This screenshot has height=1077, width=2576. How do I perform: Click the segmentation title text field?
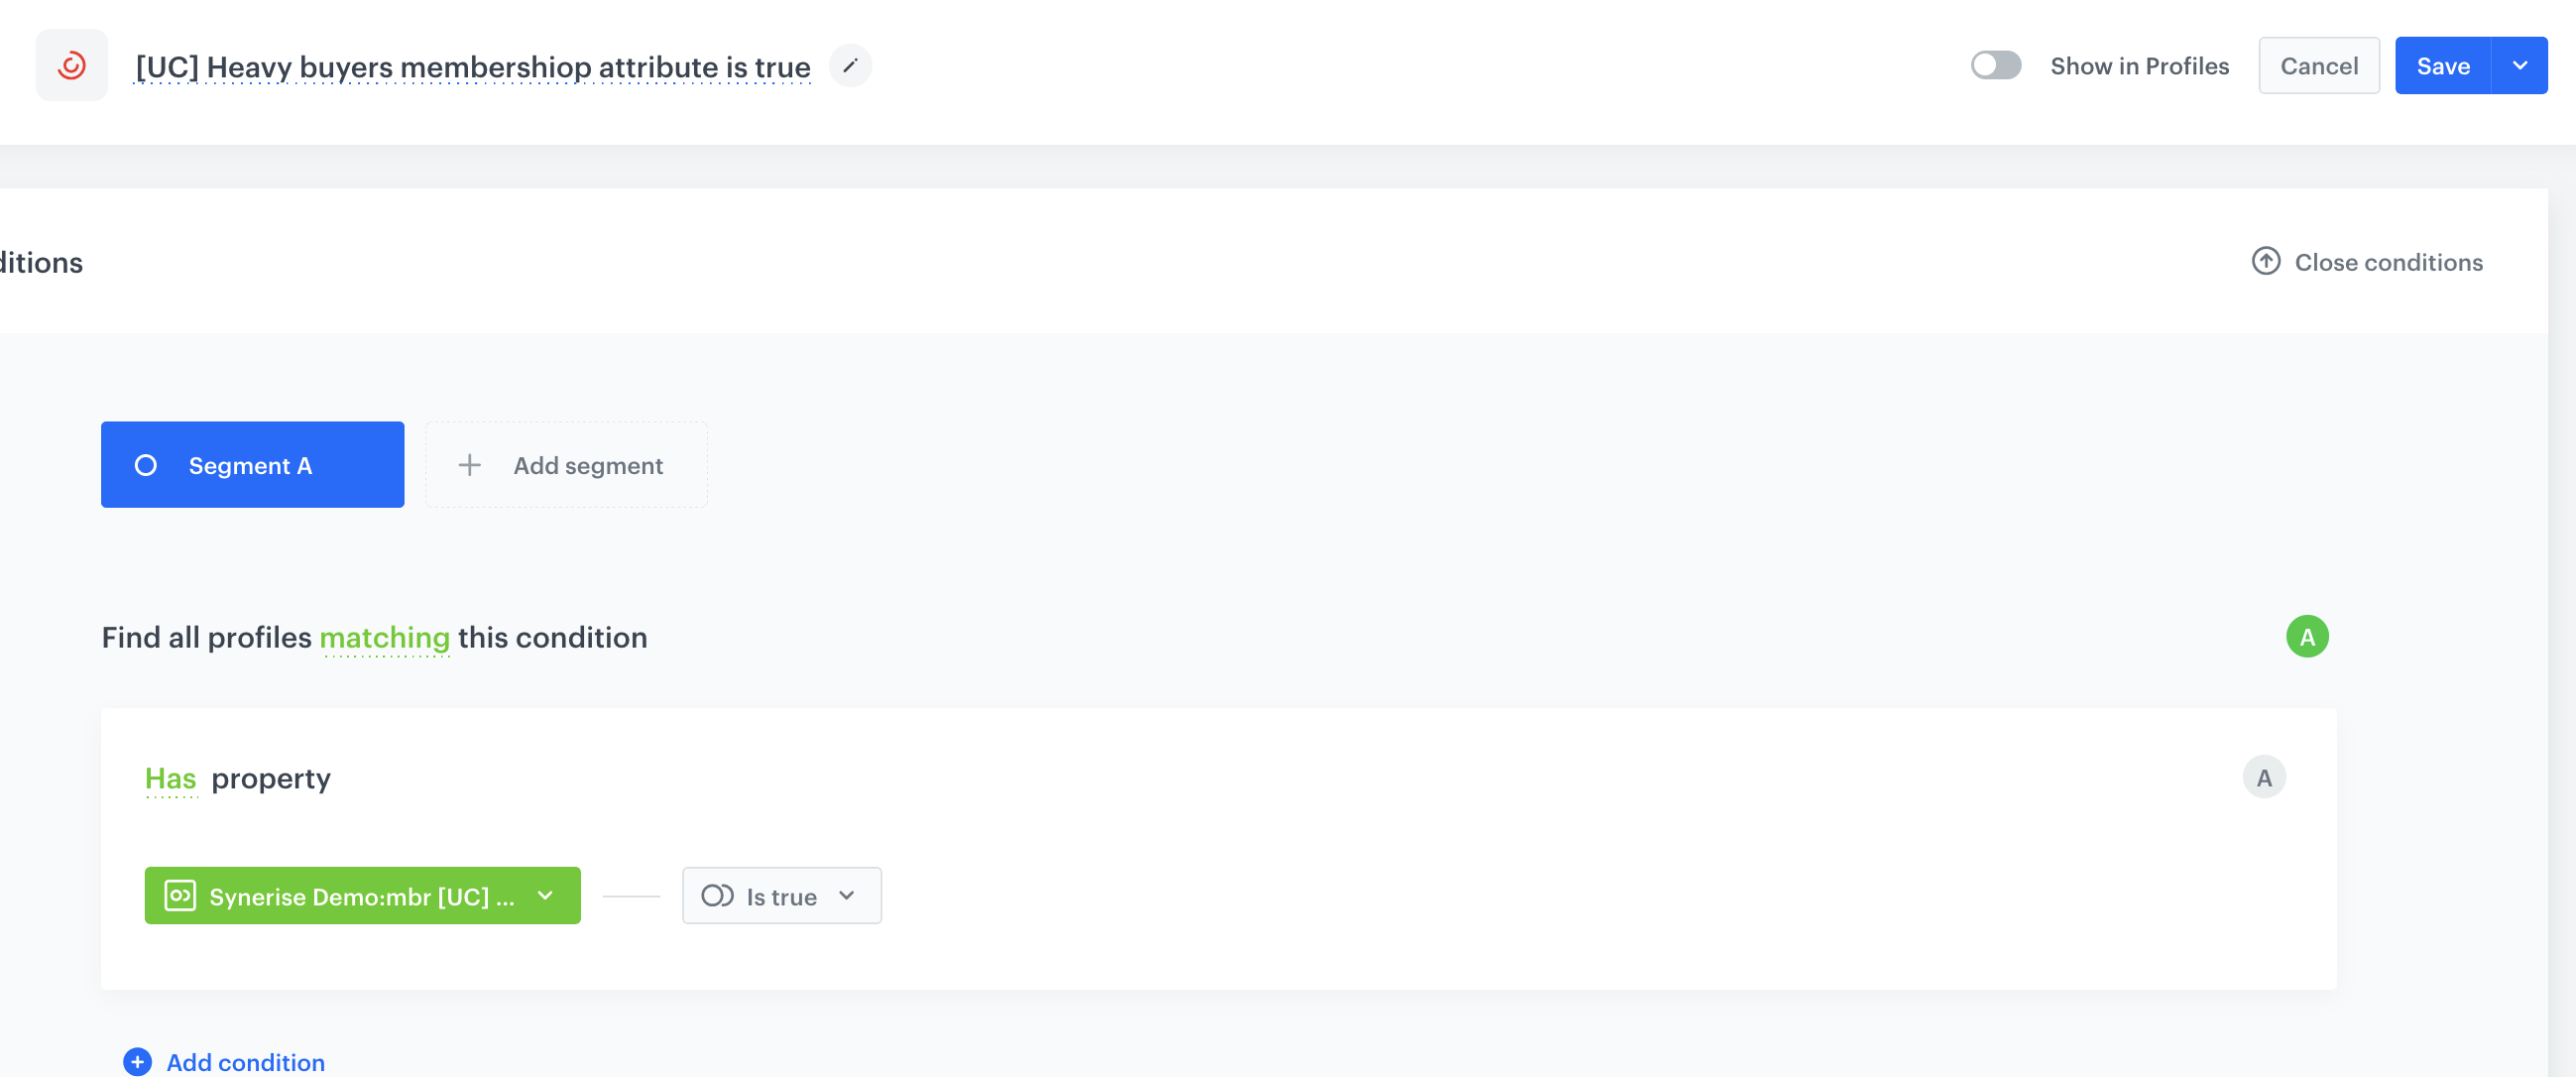472,67
